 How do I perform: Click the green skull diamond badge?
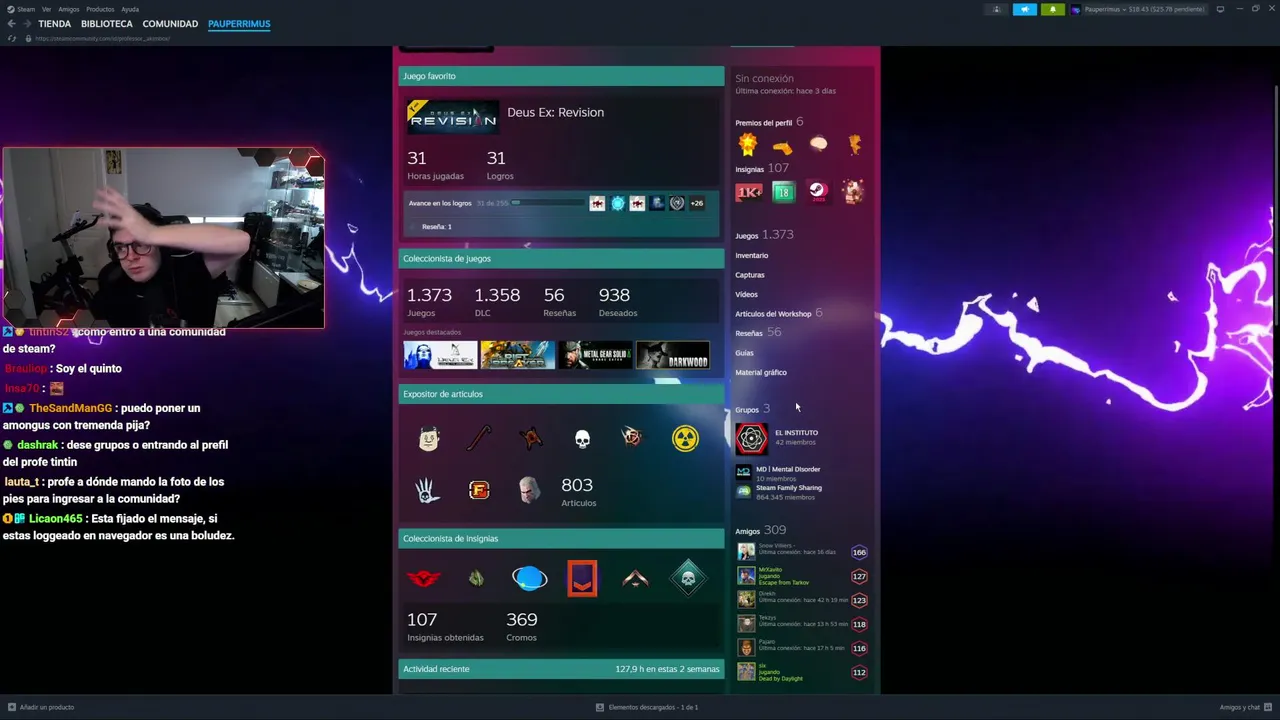688,578
